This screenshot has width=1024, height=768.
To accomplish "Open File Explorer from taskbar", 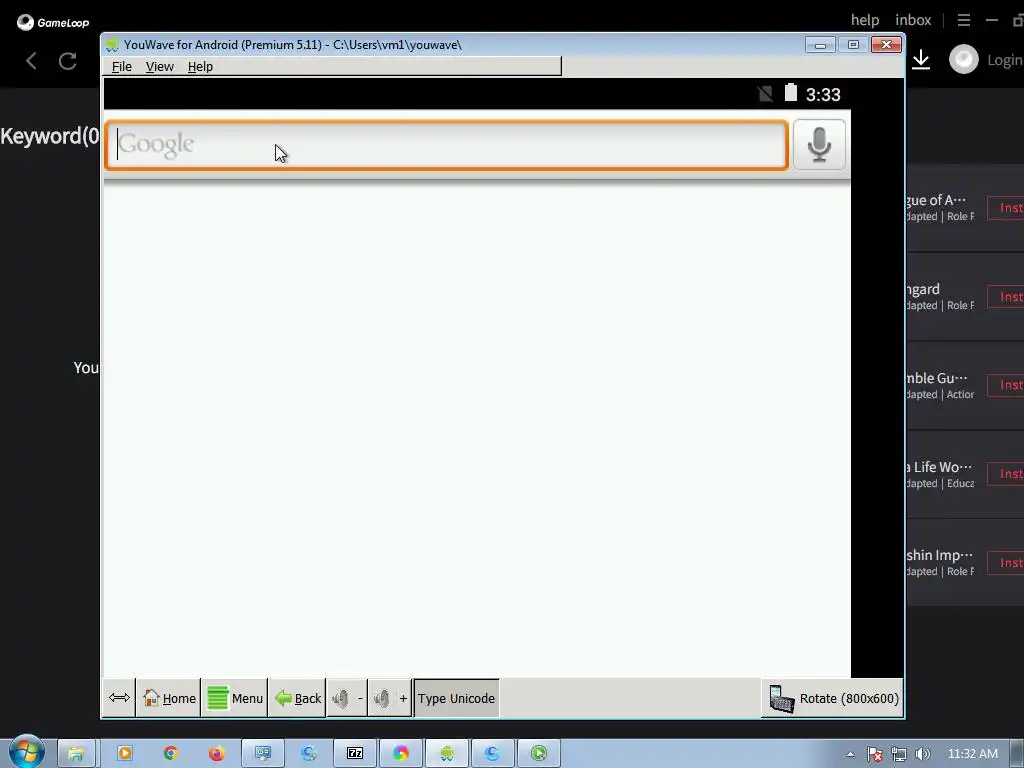I will (76, 754).
